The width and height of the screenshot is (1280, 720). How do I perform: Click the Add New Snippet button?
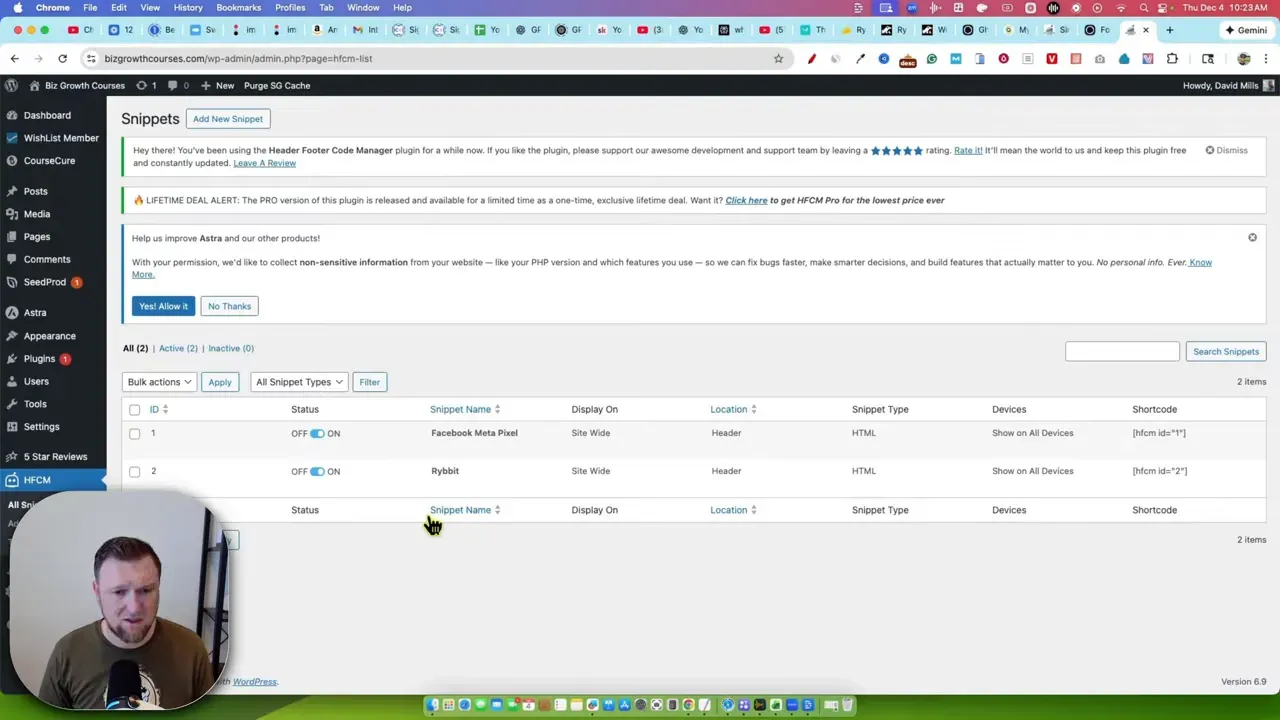tap(227, 119)
